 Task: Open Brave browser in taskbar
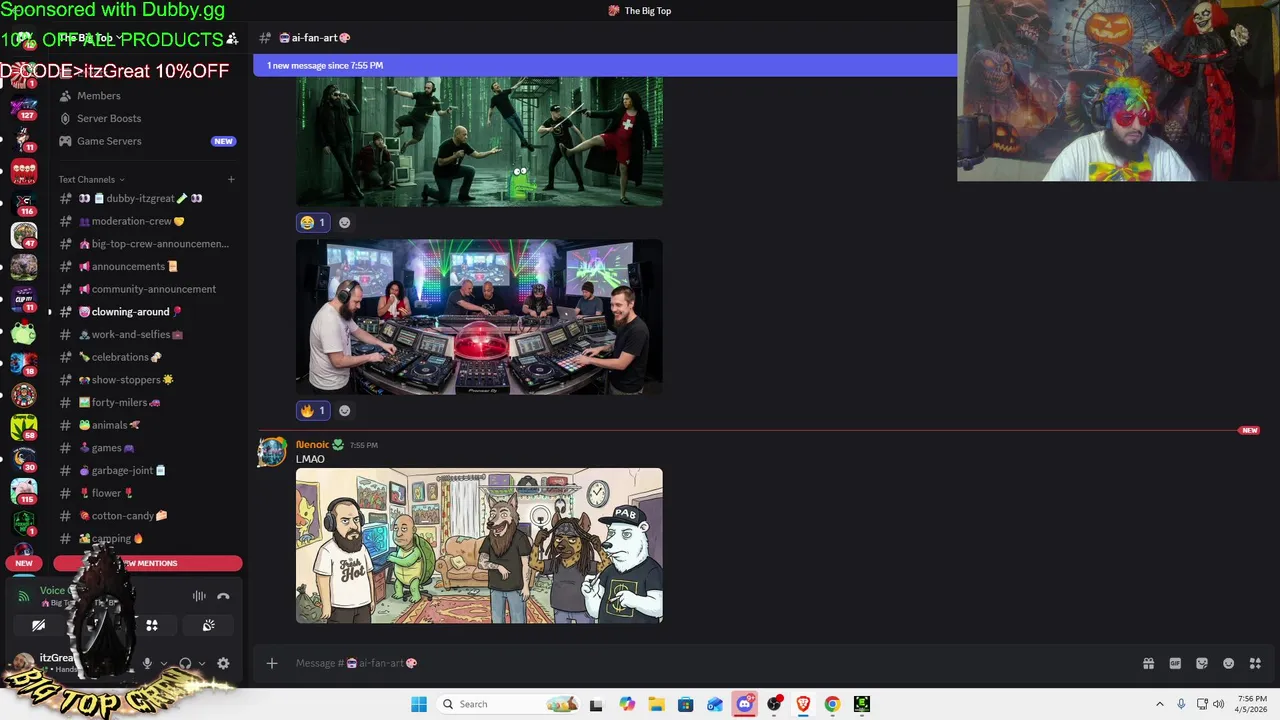803,704
